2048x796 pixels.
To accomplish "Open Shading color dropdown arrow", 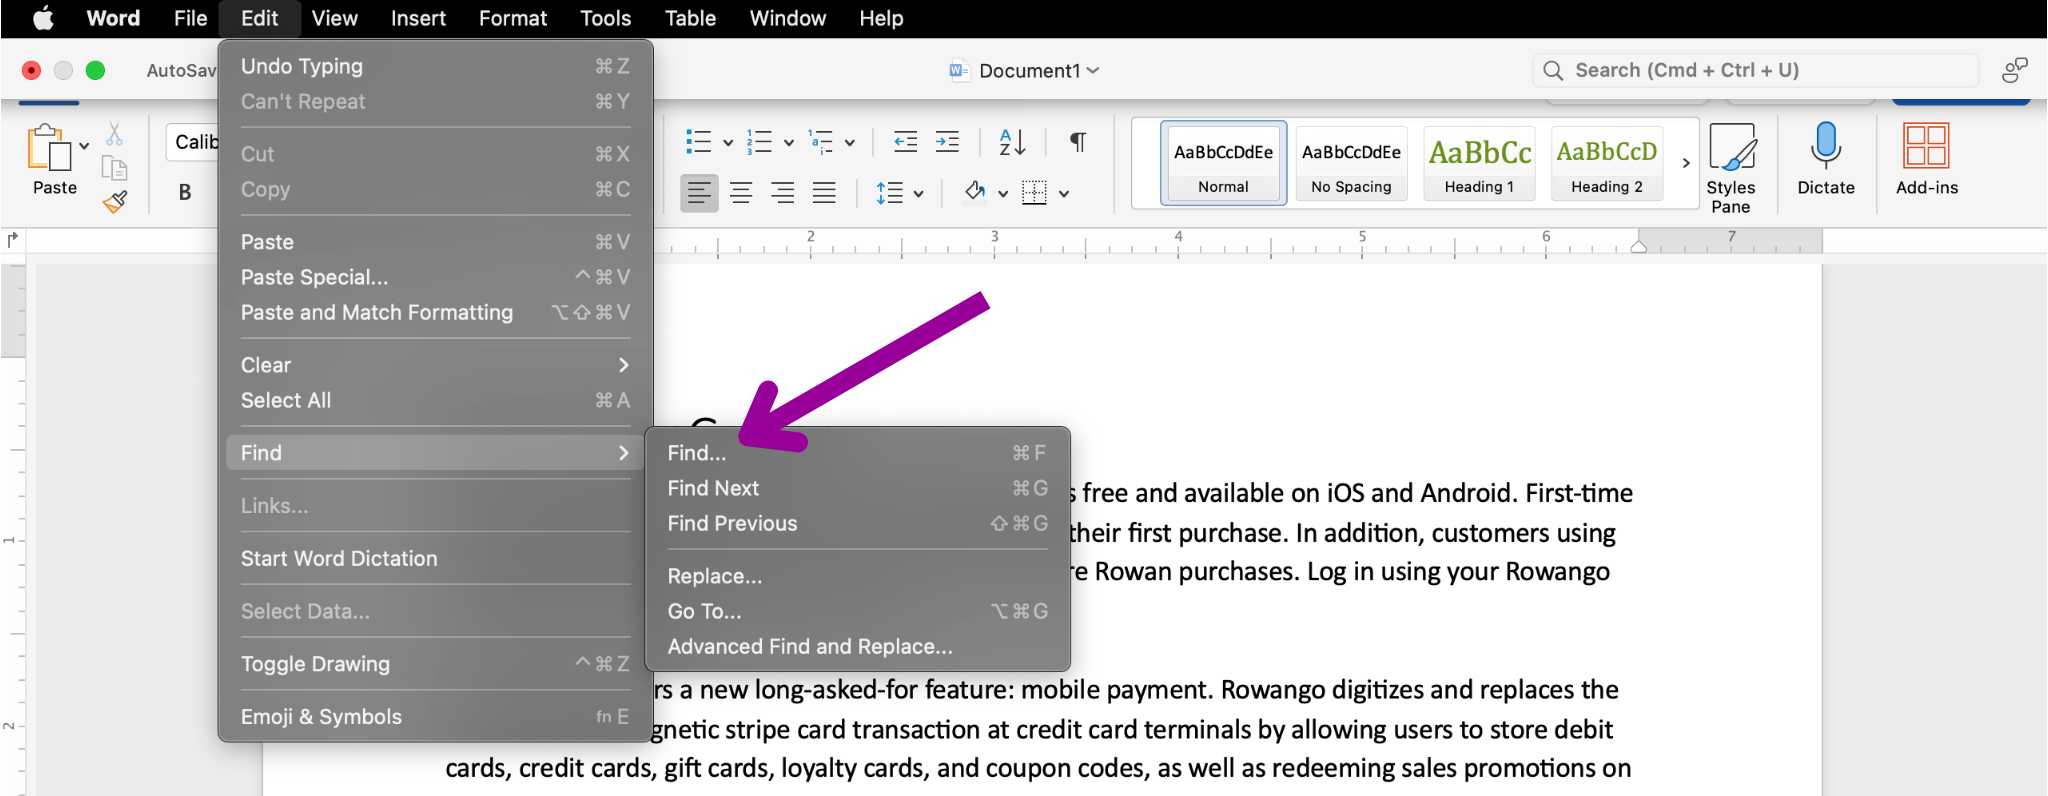I will [x=1003, y=194].
